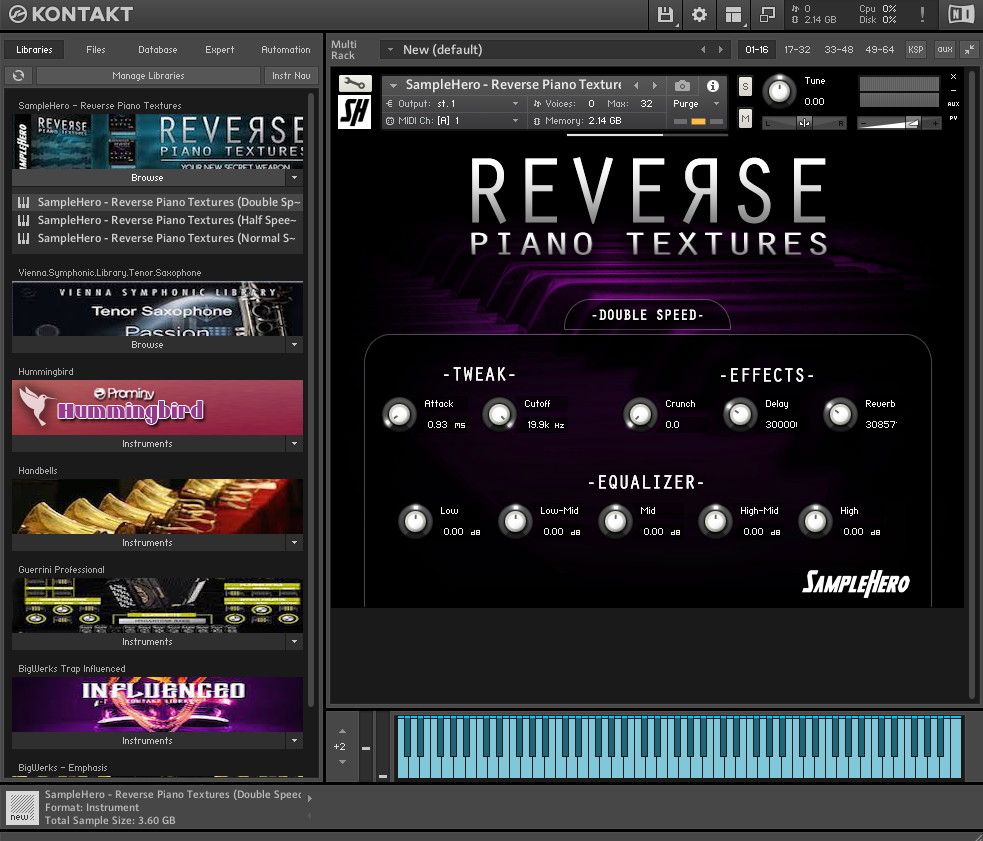Go to next instrument preset arrow
Viewport: 983px width, 841px height.
tap(655, 85)
